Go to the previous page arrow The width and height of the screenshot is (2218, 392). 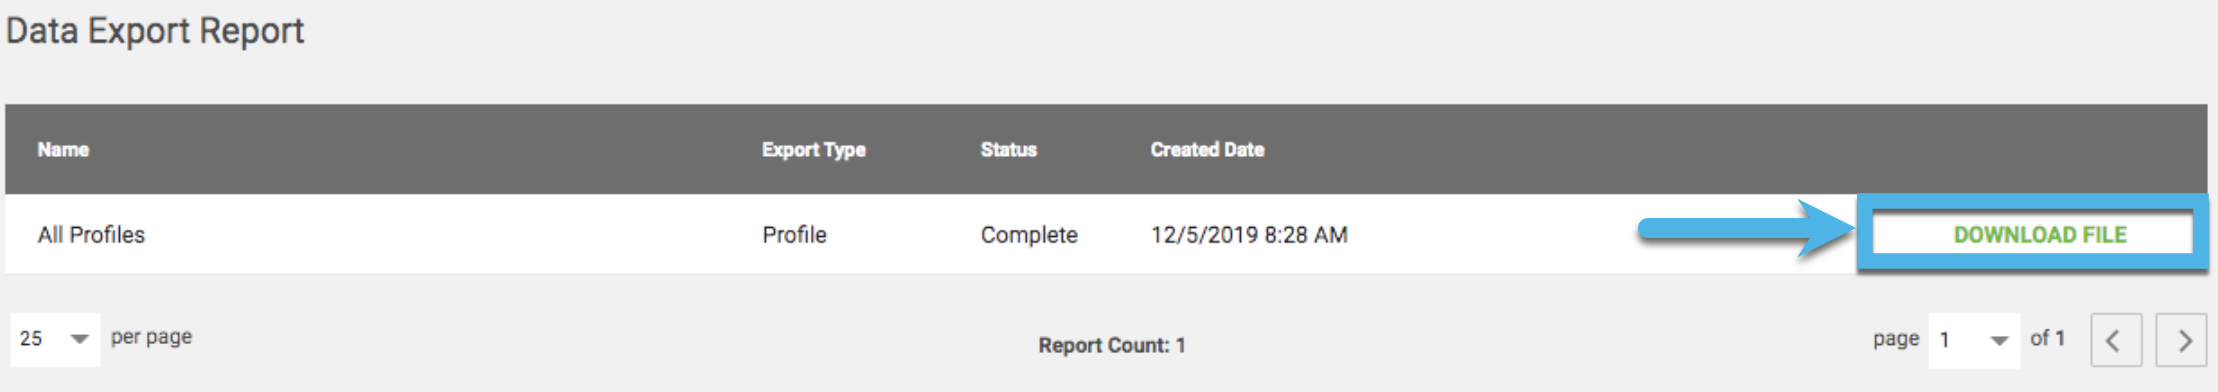[2116, 340]
